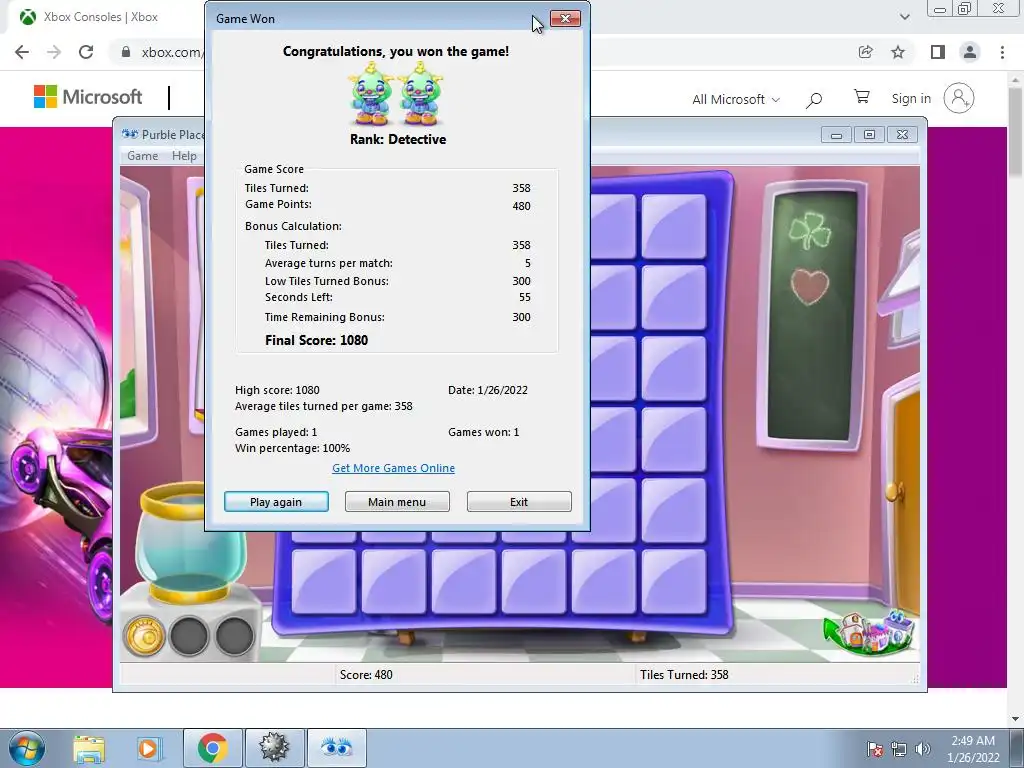This screenshot has height=768, width=1024.
Task: Switch to Chrome in taskbar
Action: (212, 748)
